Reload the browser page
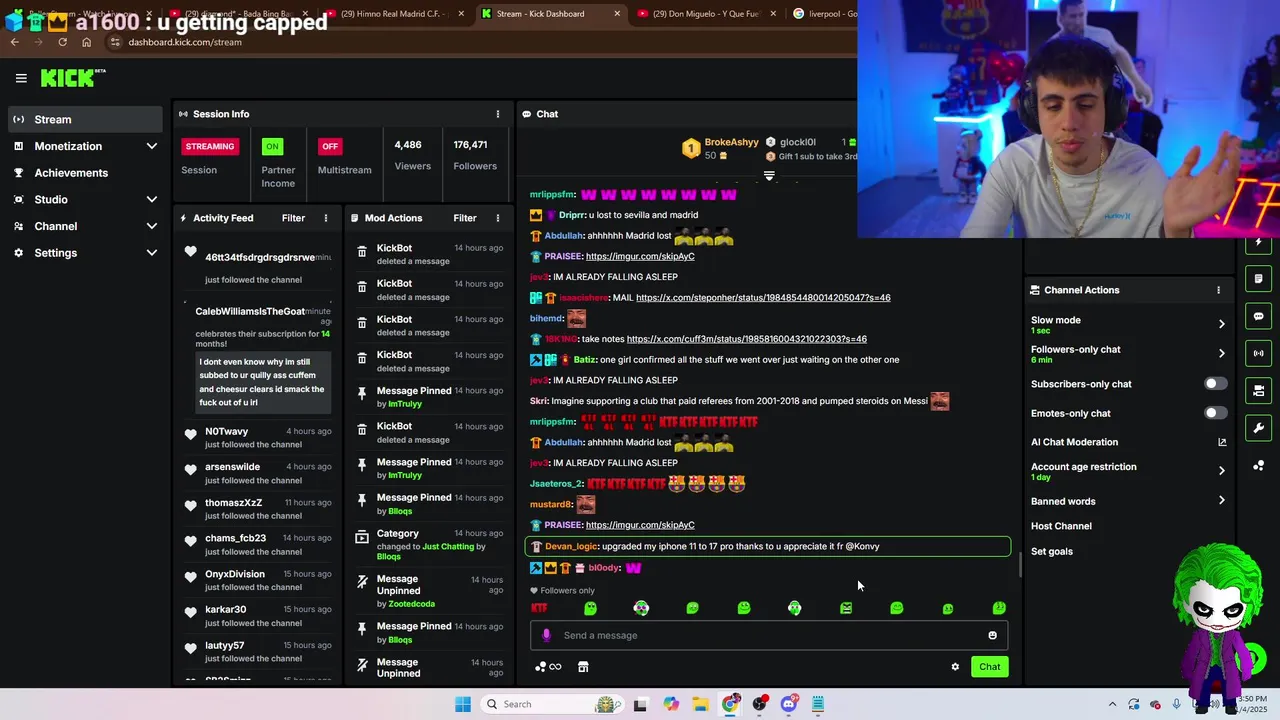Screen dimensions: 1280x720 point(62,42)
